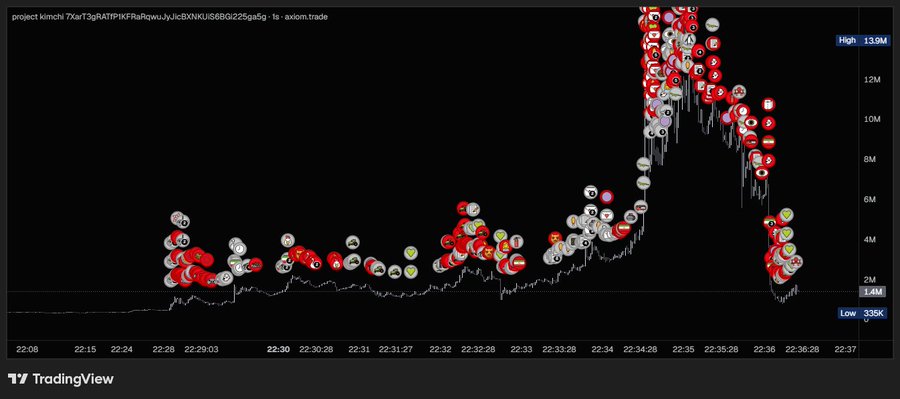Click the gray triangle marker at the peak
Screen dimensions: 900x399
coord(688,40)
